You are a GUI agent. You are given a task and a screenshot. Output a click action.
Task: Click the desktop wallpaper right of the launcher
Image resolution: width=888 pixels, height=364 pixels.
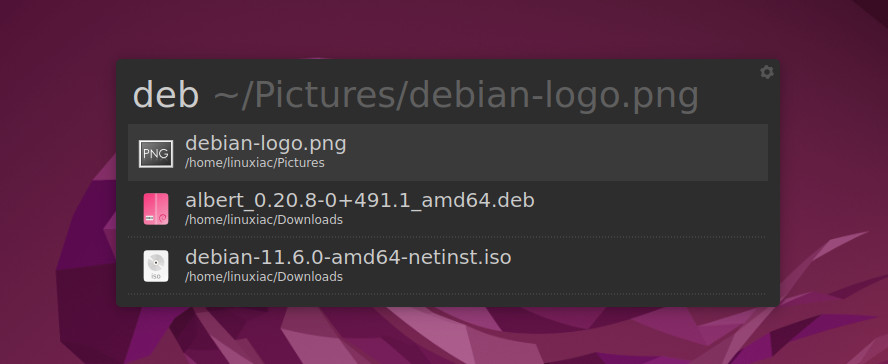pyautogui.click(x=834, y=181)
